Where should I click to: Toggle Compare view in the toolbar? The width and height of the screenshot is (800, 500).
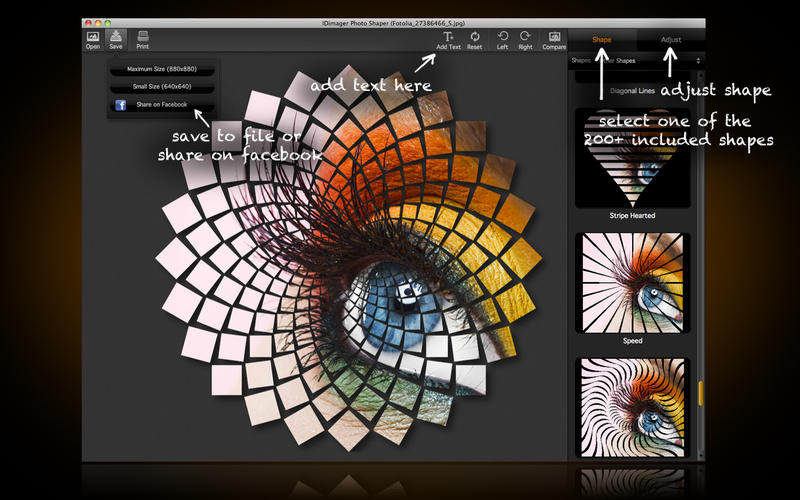coord(553,38)
